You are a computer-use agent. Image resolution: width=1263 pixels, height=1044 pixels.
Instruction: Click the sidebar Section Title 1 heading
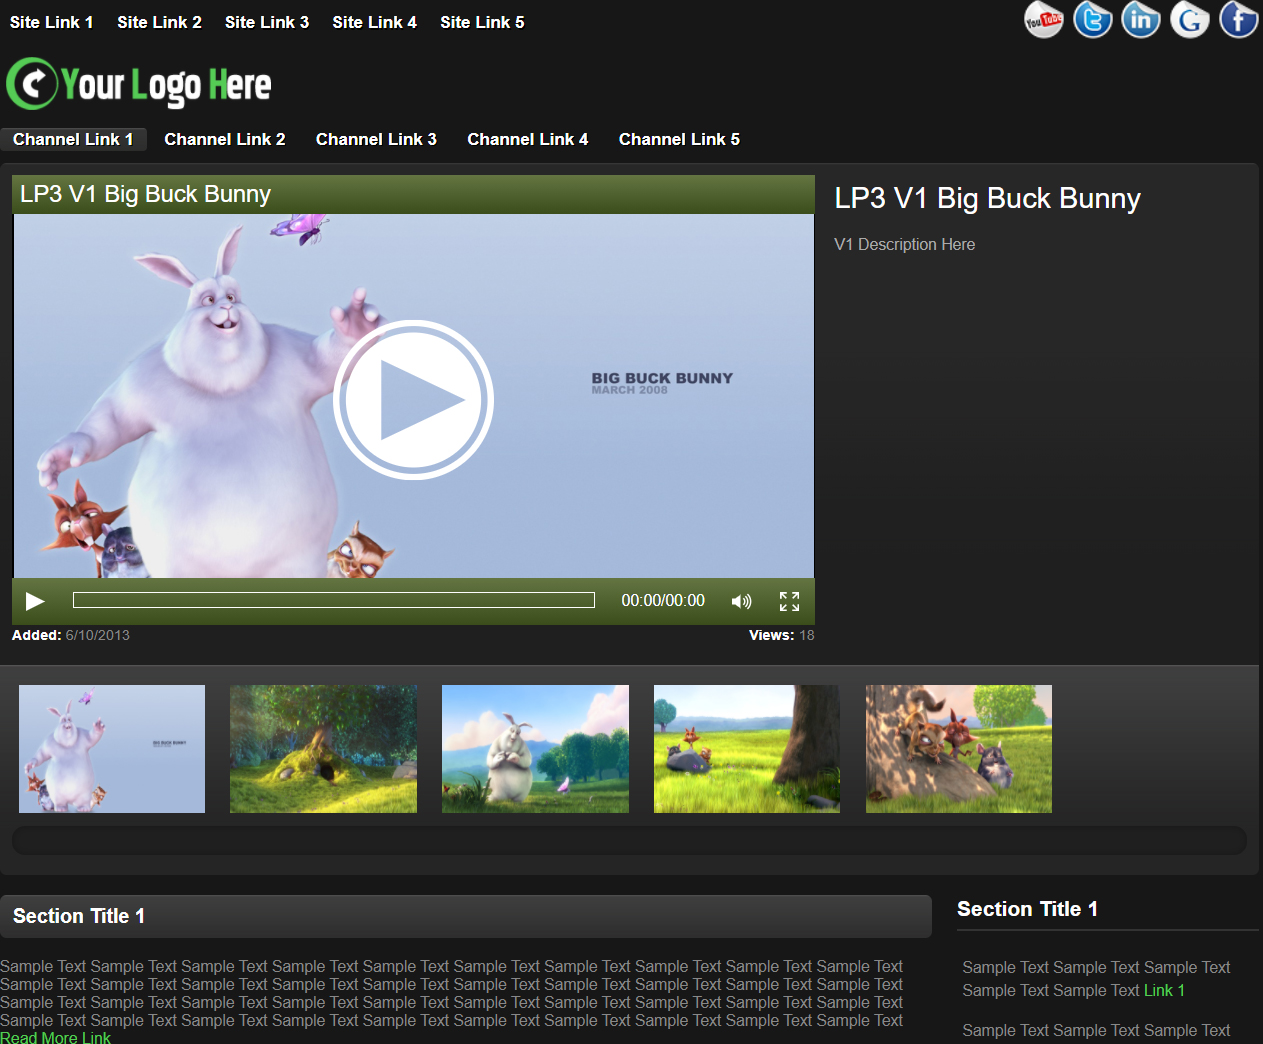click(1027, 909)
